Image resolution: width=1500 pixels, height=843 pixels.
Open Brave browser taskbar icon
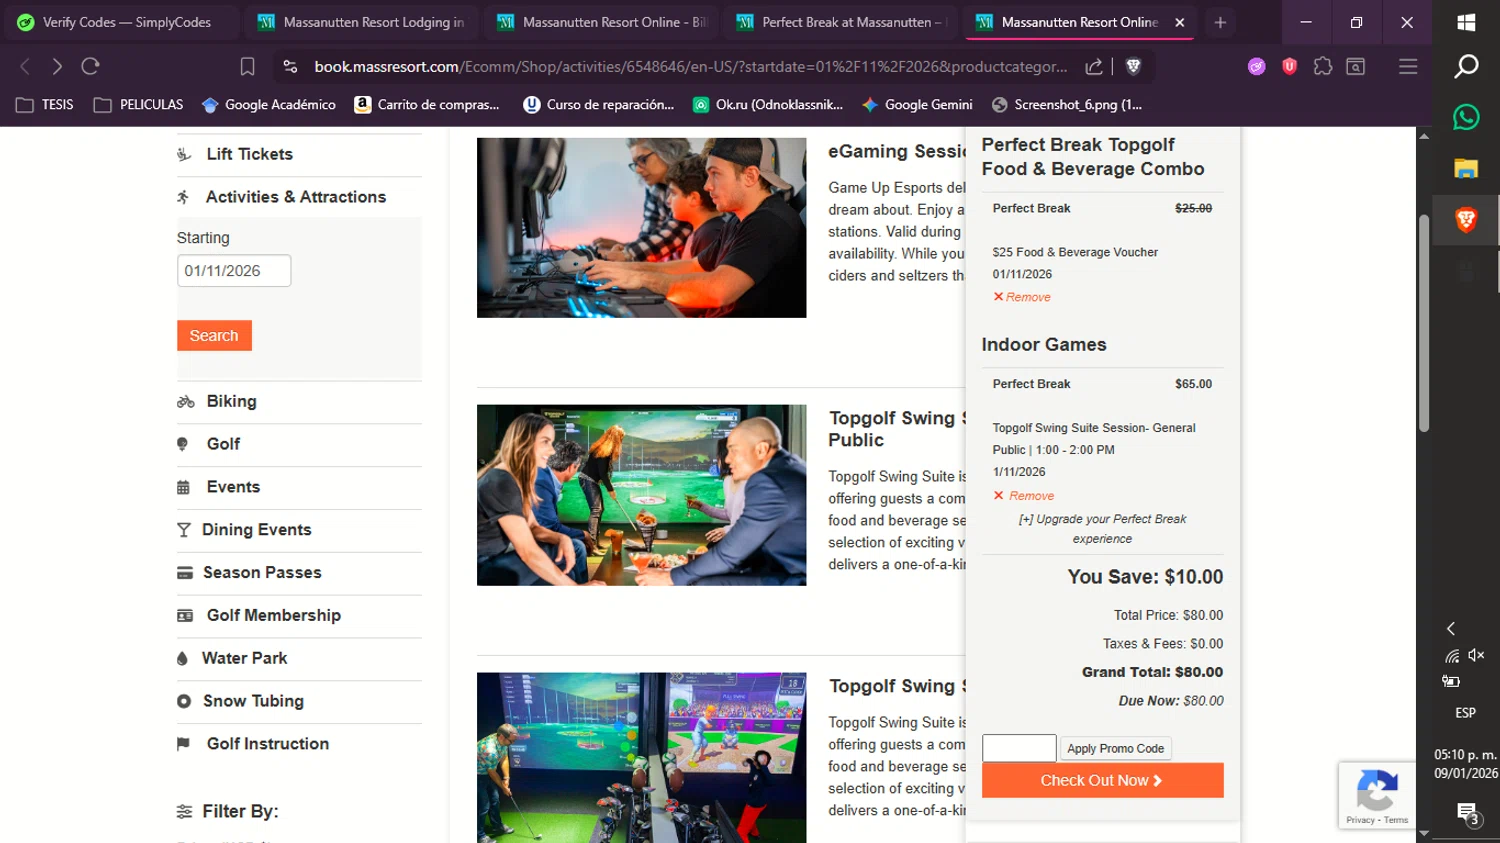tap(1466, 220)
